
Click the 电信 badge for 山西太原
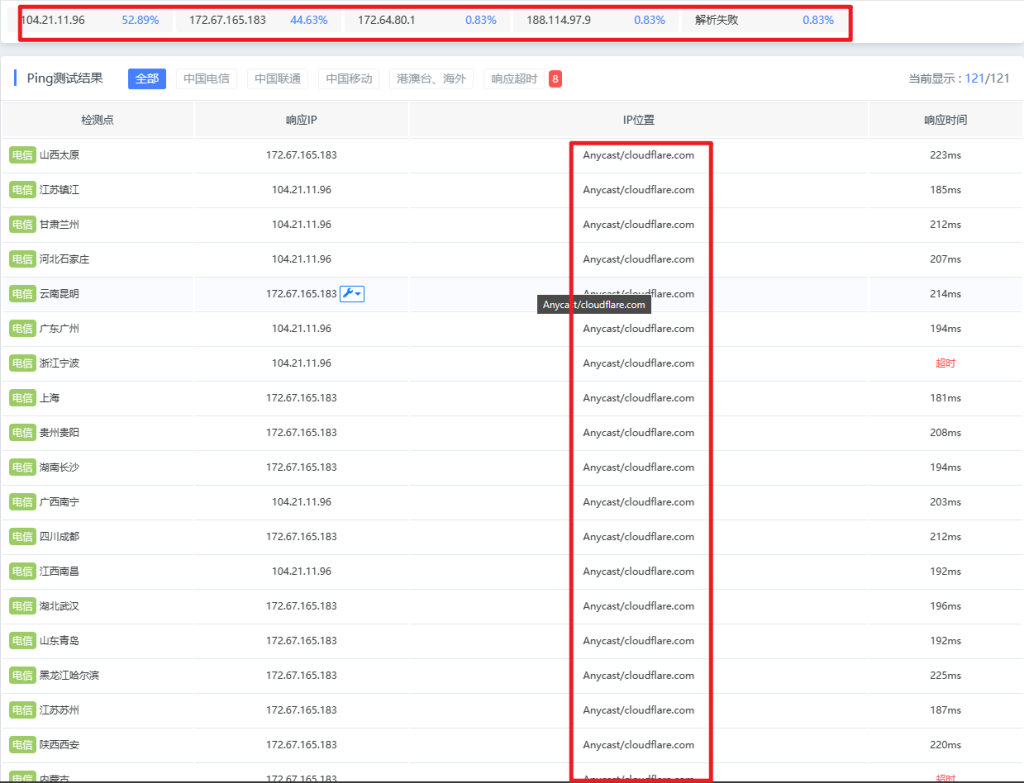click(22, 155)
